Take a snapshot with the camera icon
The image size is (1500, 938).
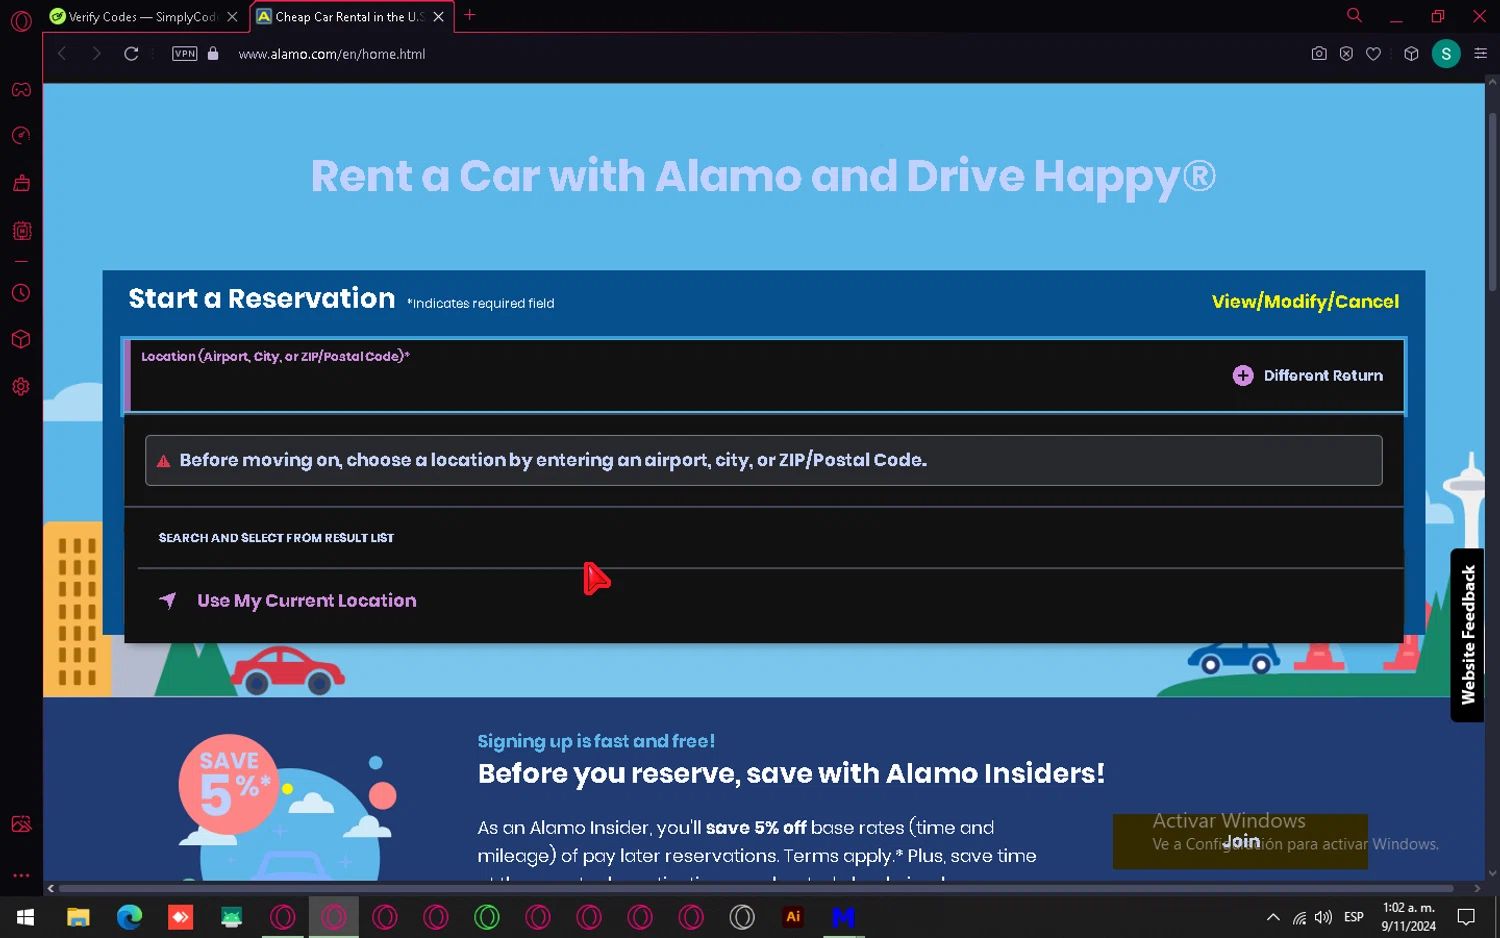coord(1319,54)
